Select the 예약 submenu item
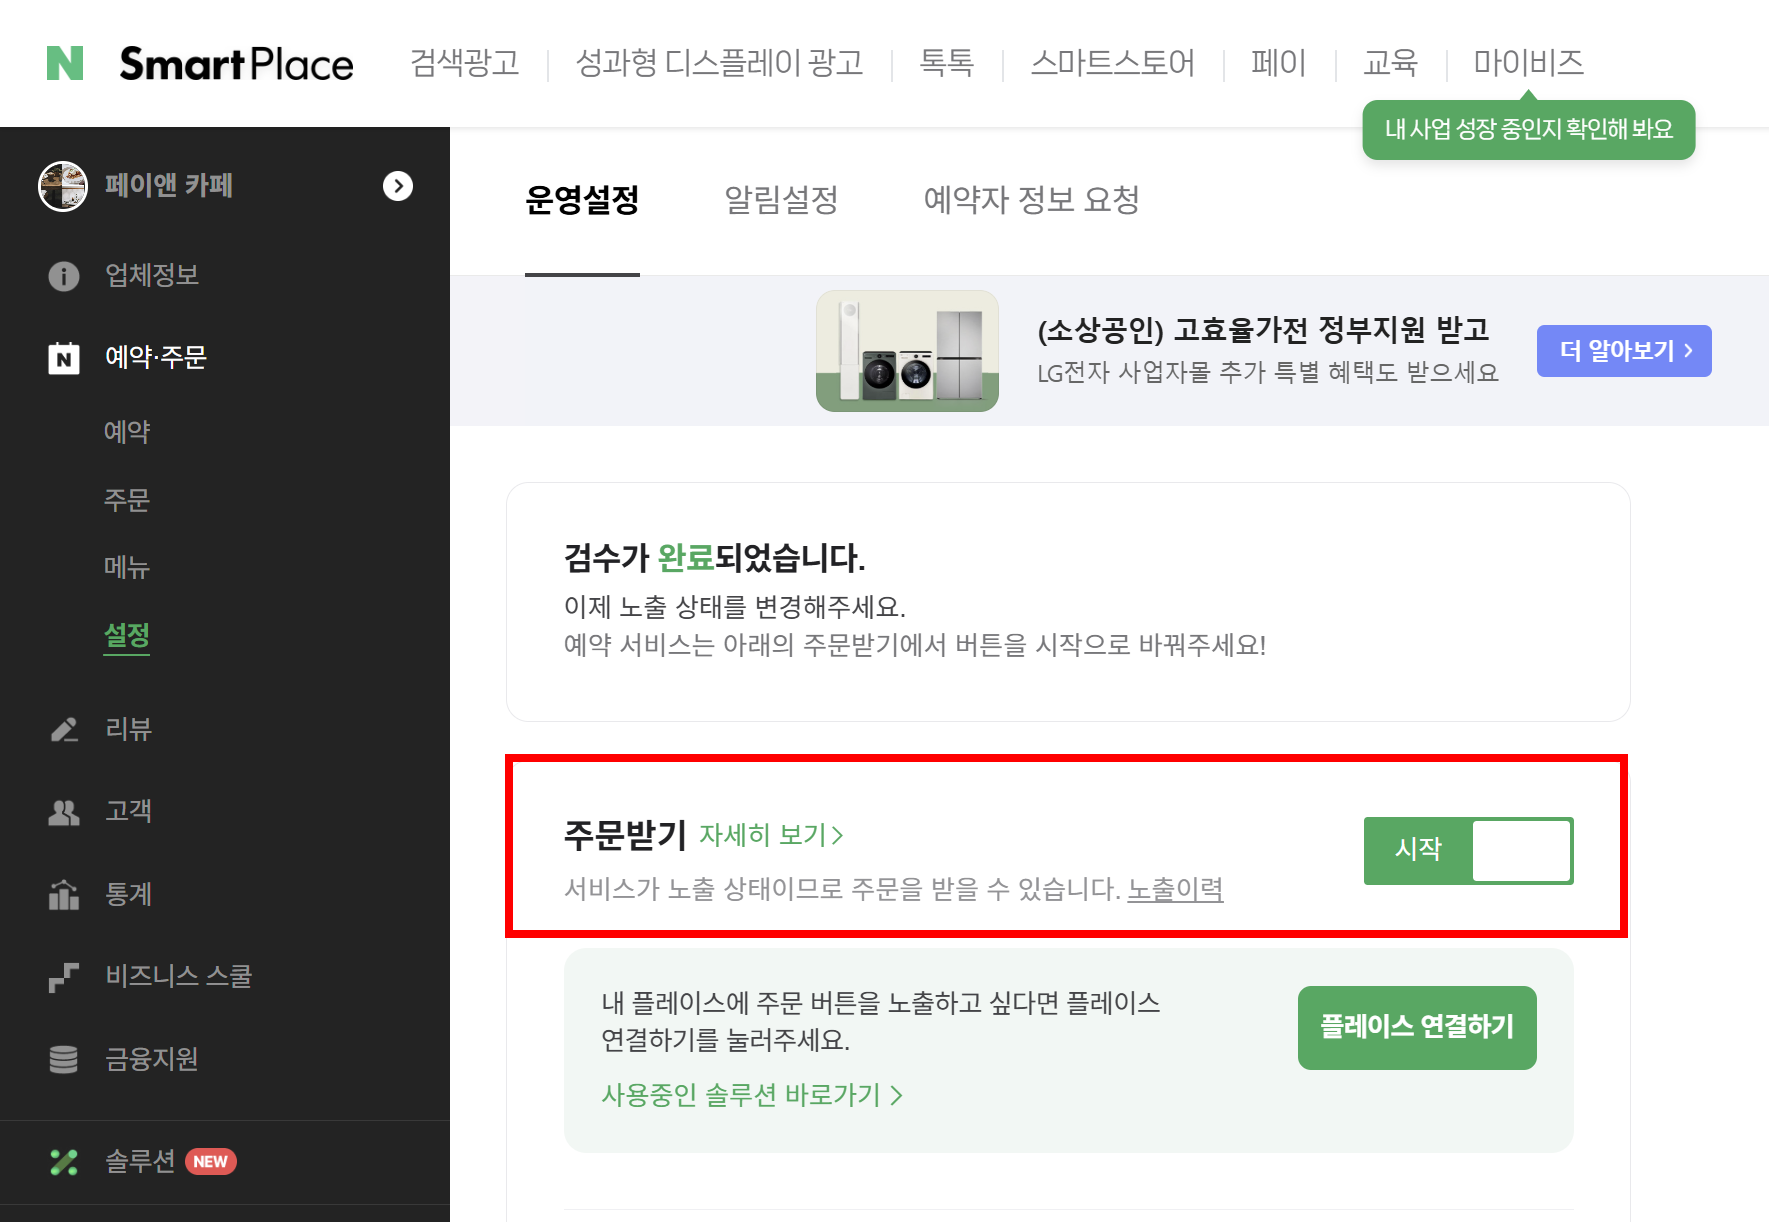This screenshot has width=1769, height=1222. (x=127, y=432)
